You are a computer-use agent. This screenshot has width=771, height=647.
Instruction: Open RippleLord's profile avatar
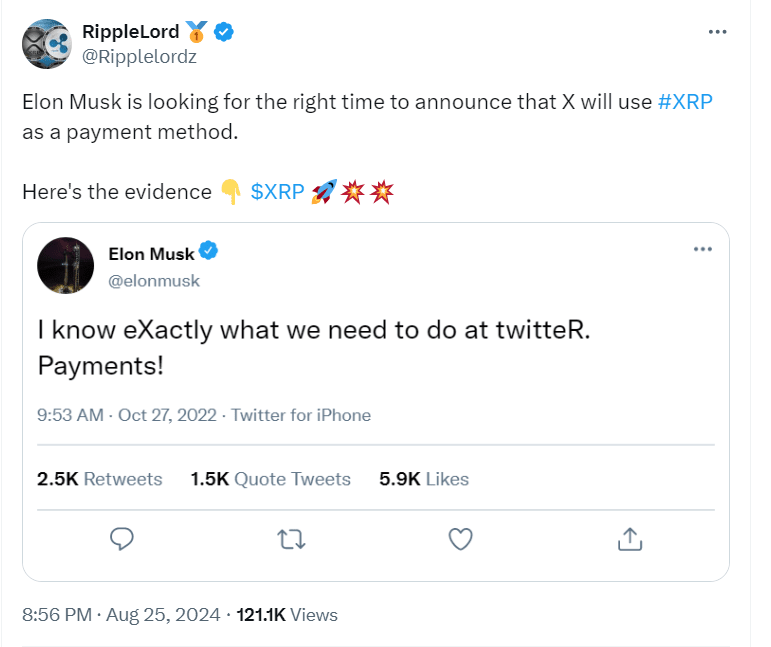tap(46, 44)
